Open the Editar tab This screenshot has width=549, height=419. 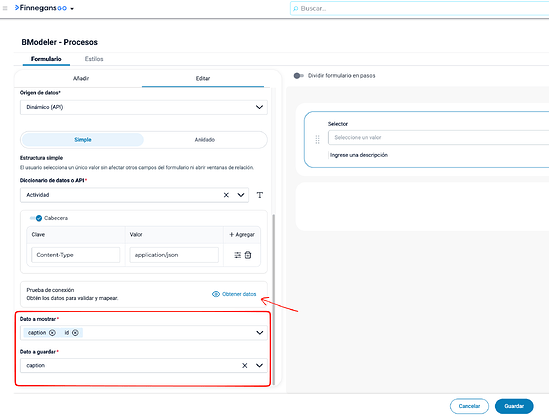(203, 78)
